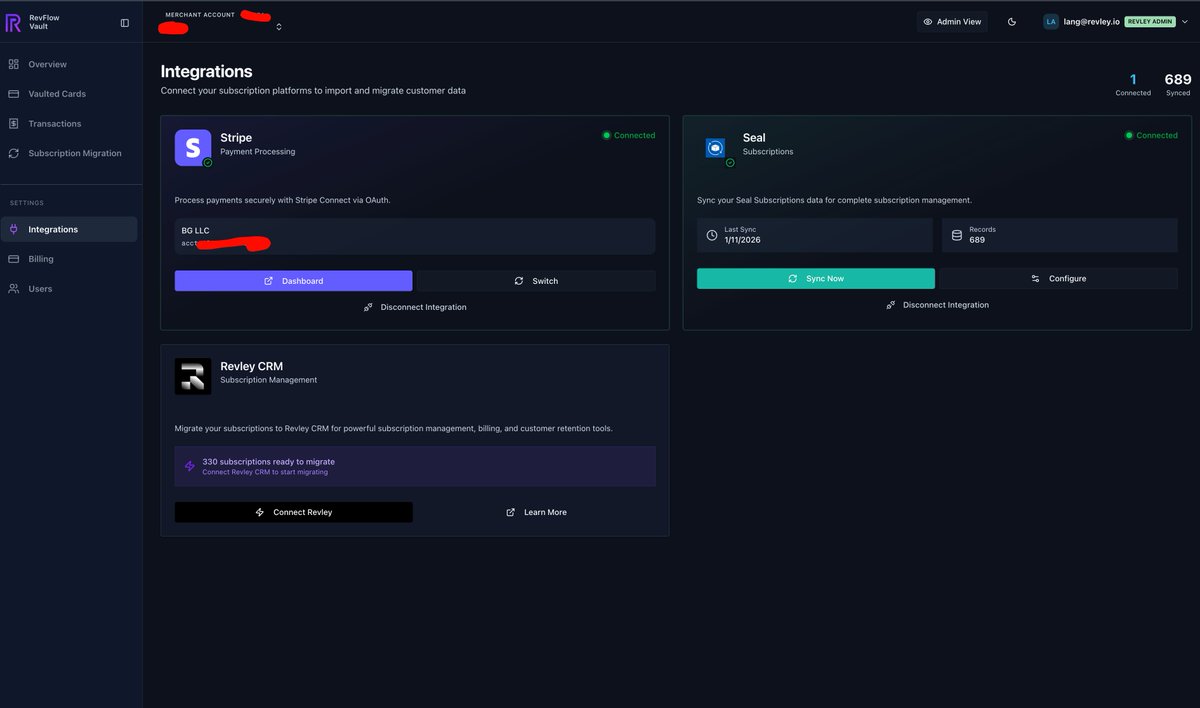
Task: Click the sync arrows icon on Sync Now
Action: (x=793, y=279)
